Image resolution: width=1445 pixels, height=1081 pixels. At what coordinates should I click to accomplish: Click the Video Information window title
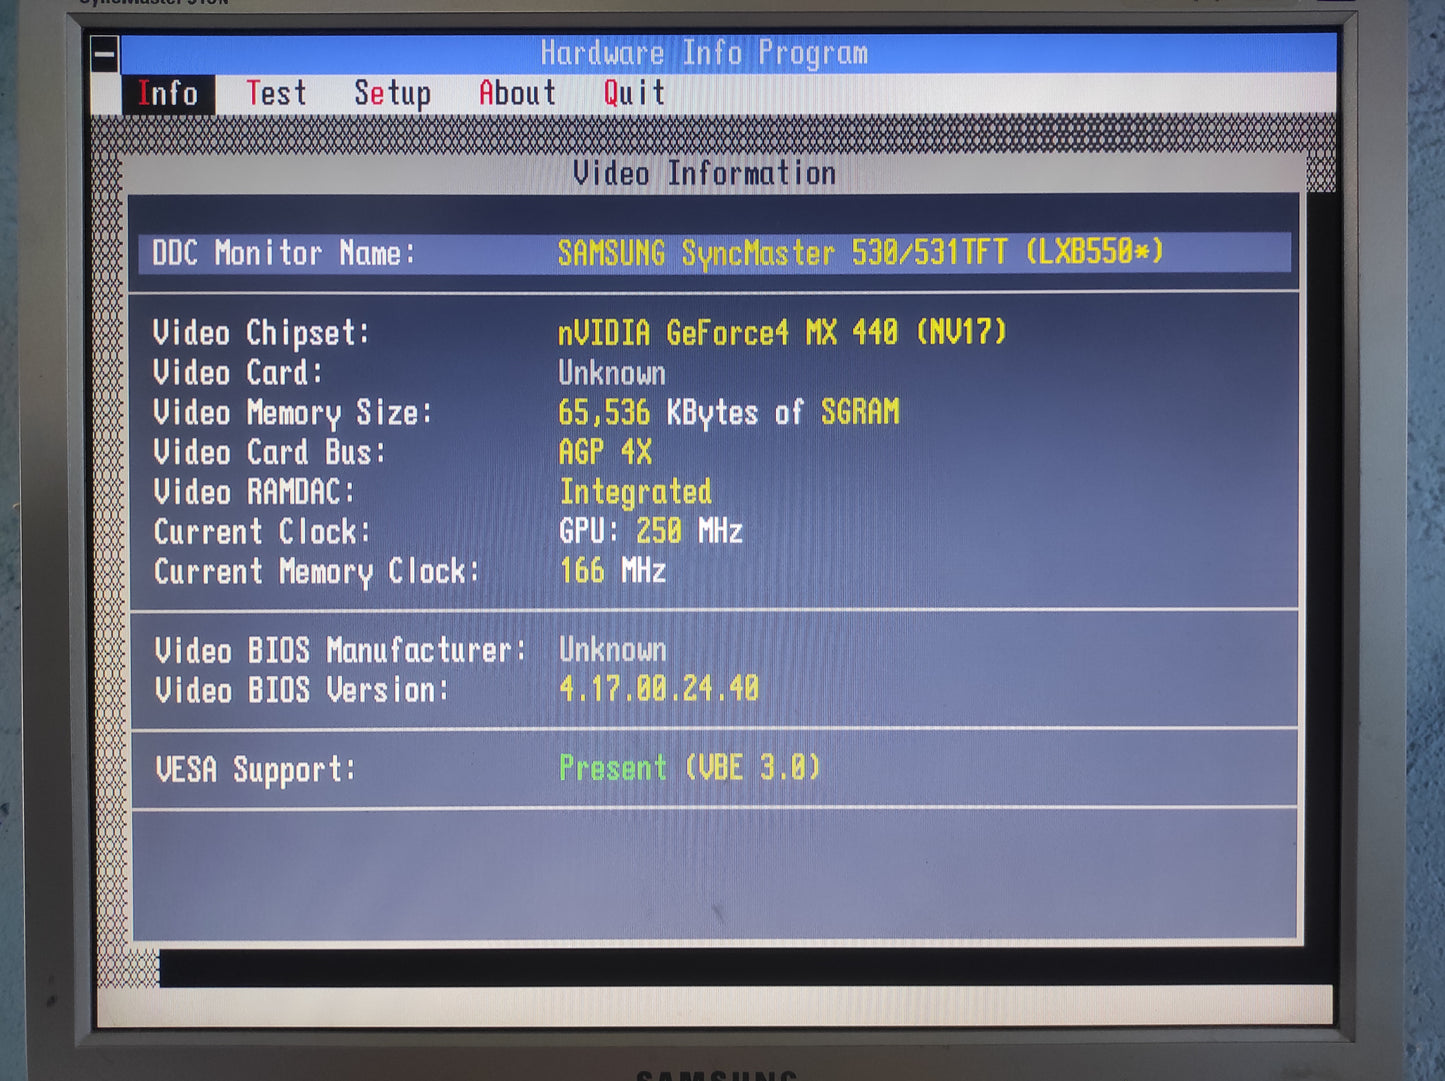(704, 174)
